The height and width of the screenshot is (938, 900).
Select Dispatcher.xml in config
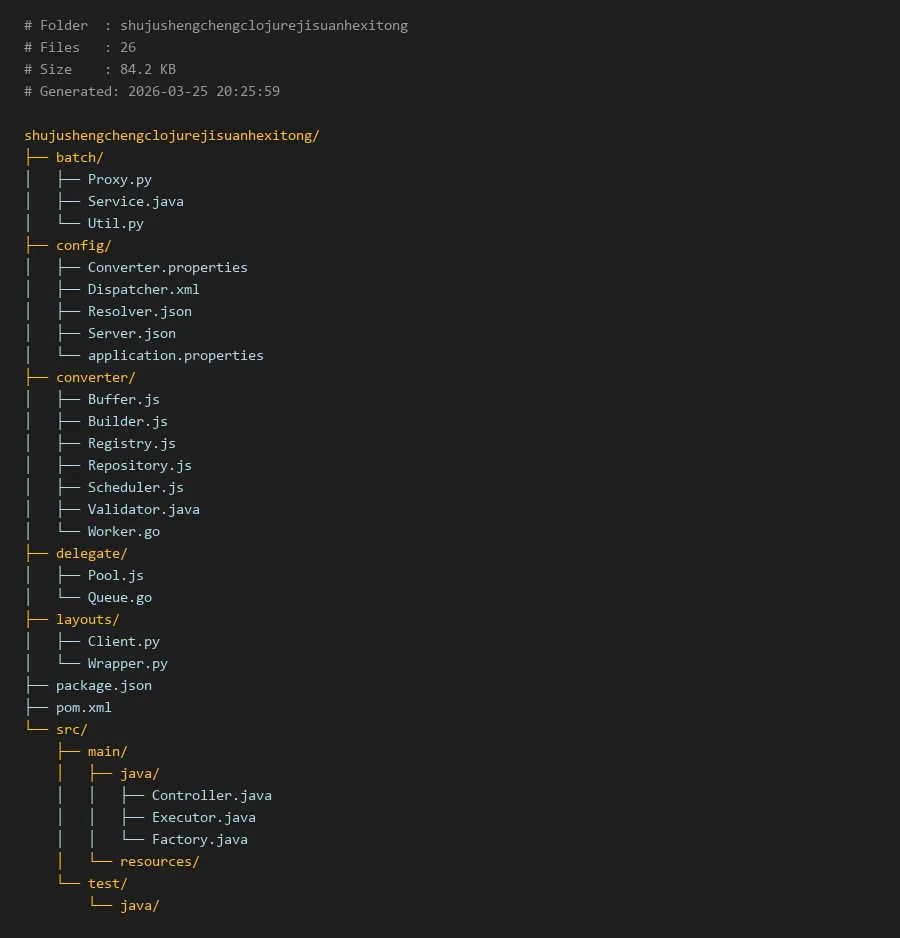(143, 289)
